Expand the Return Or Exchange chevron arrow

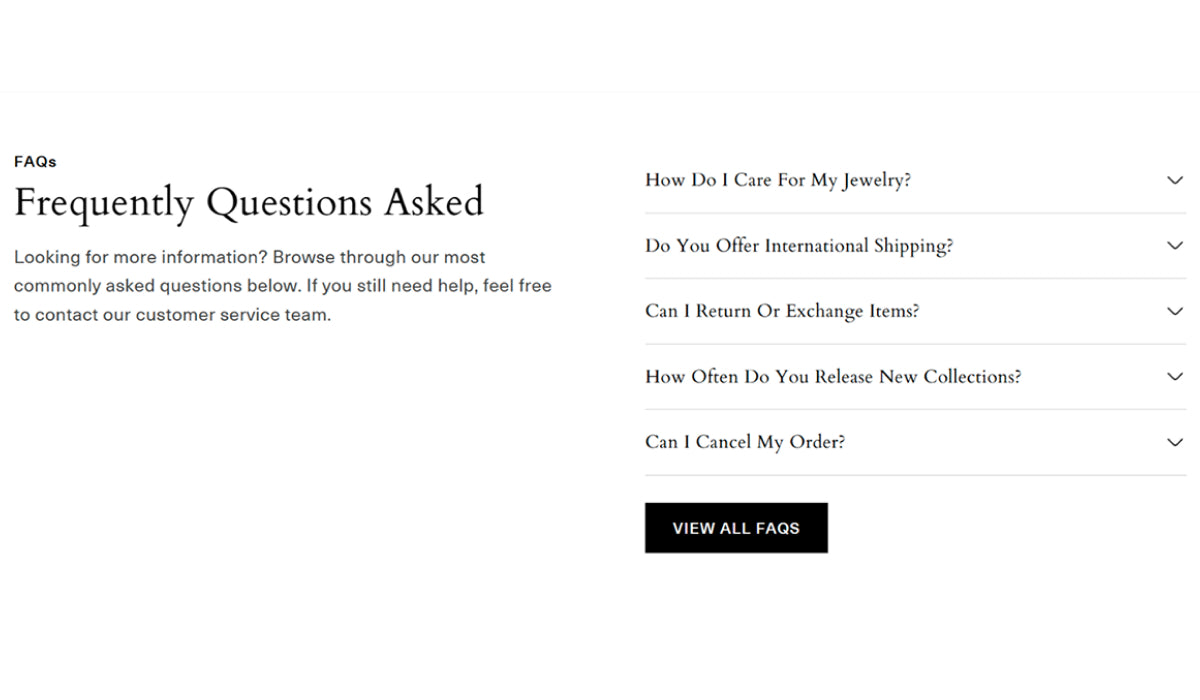coord(1175,311)
